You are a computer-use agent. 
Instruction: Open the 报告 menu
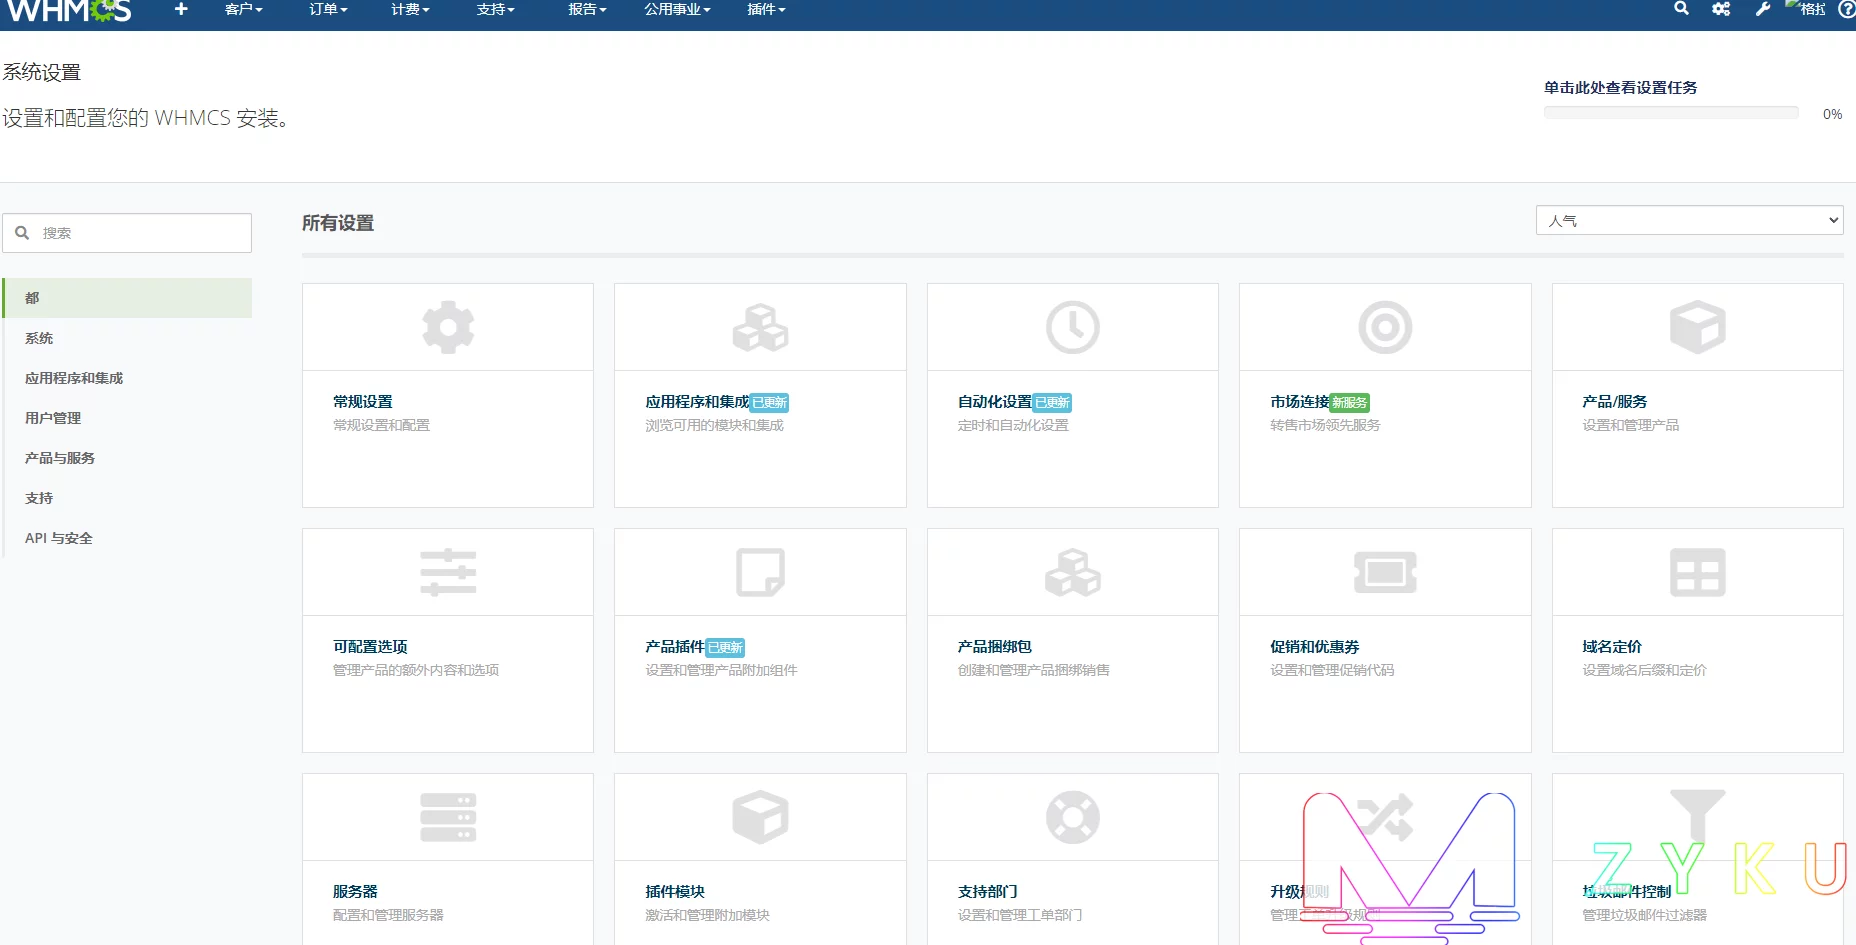587,9
